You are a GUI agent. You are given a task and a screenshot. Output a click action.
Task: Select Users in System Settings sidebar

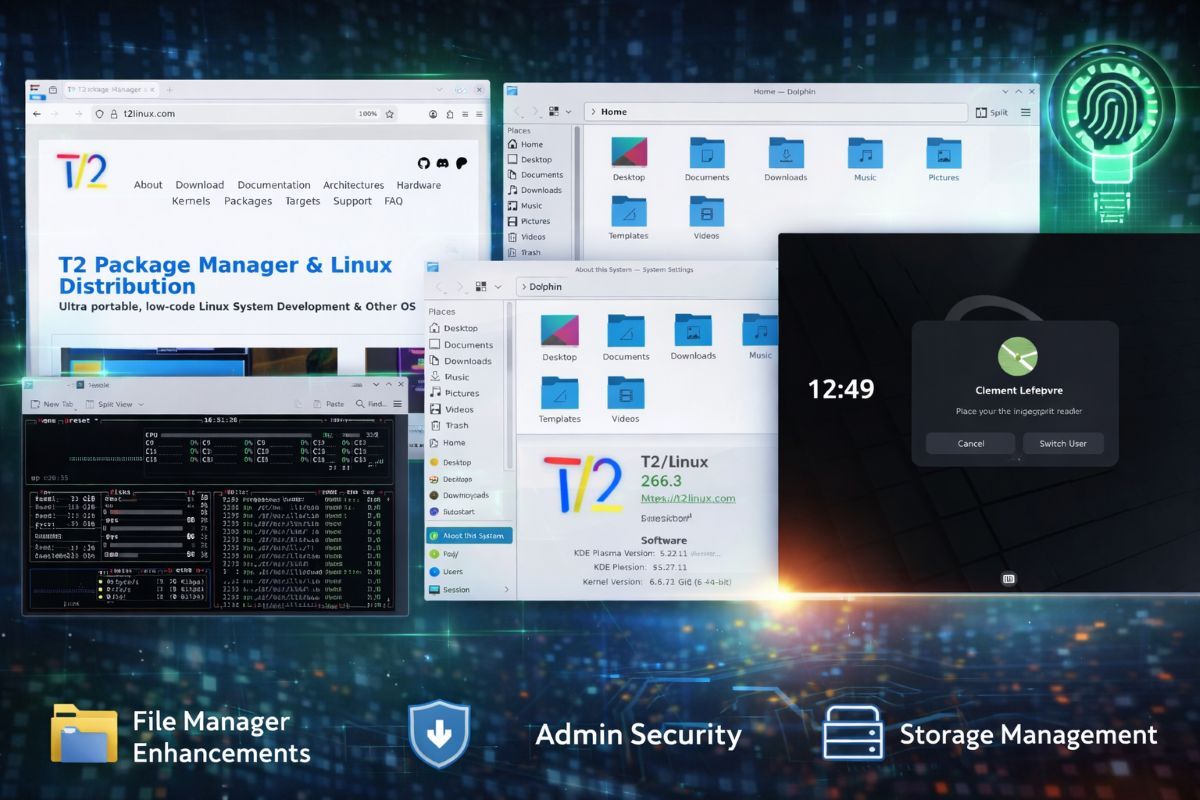(445, 571)
